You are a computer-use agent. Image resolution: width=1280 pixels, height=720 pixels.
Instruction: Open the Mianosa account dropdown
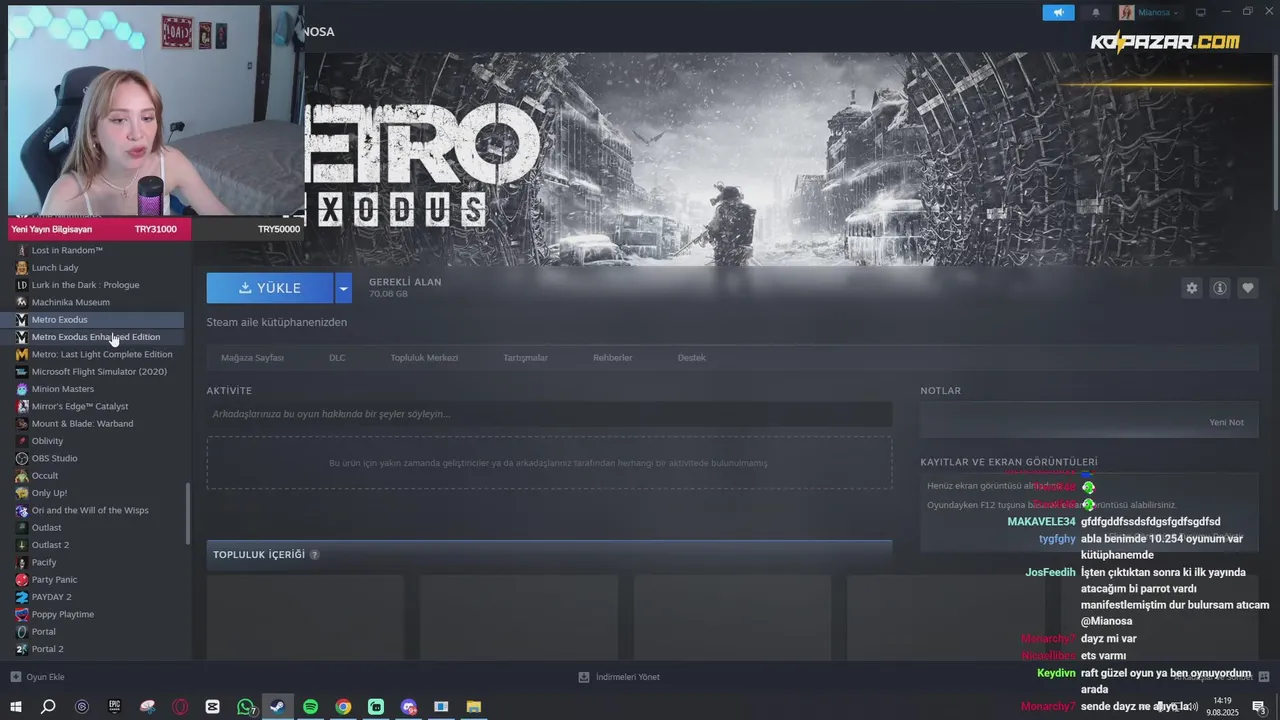click(x=1149, y=12)
